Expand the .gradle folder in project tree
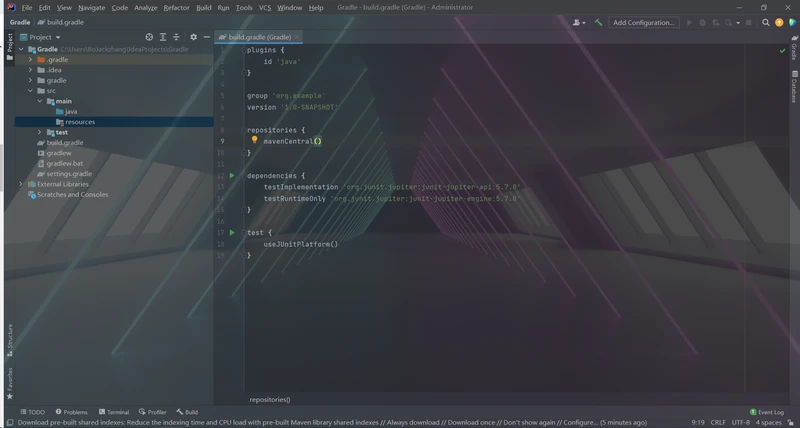 [x=30, y=60]
